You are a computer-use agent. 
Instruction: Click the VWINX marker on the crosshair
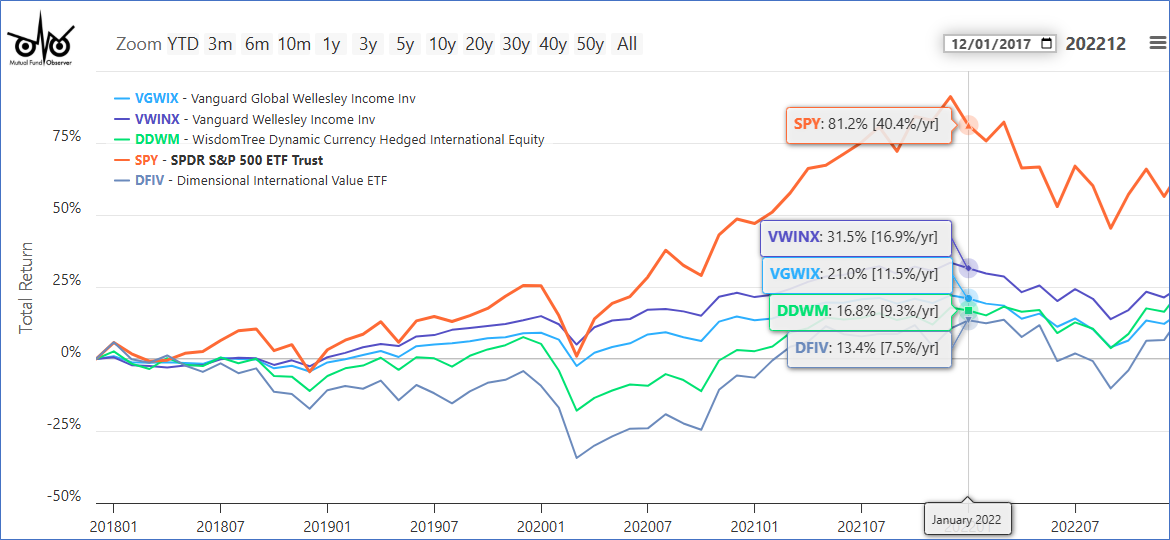[x=968, y=268]
